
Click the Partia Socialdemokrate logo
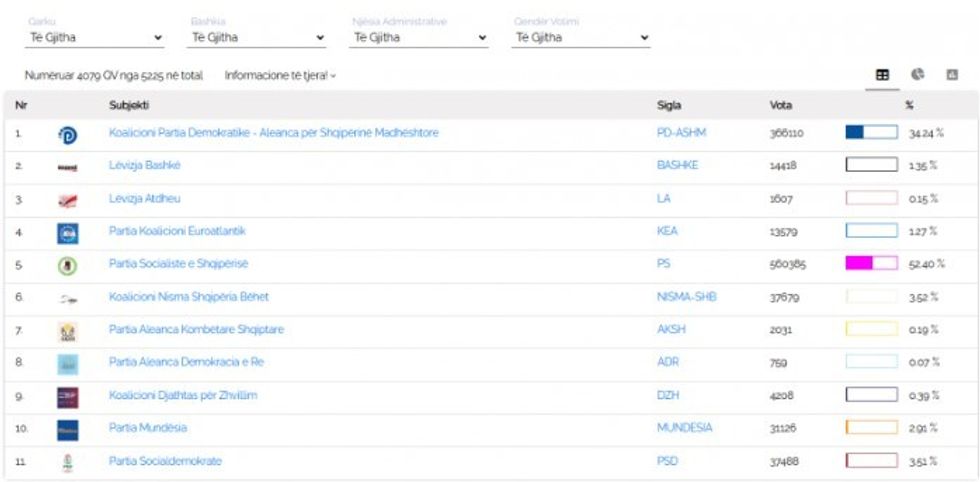click(x=68, y=462)
